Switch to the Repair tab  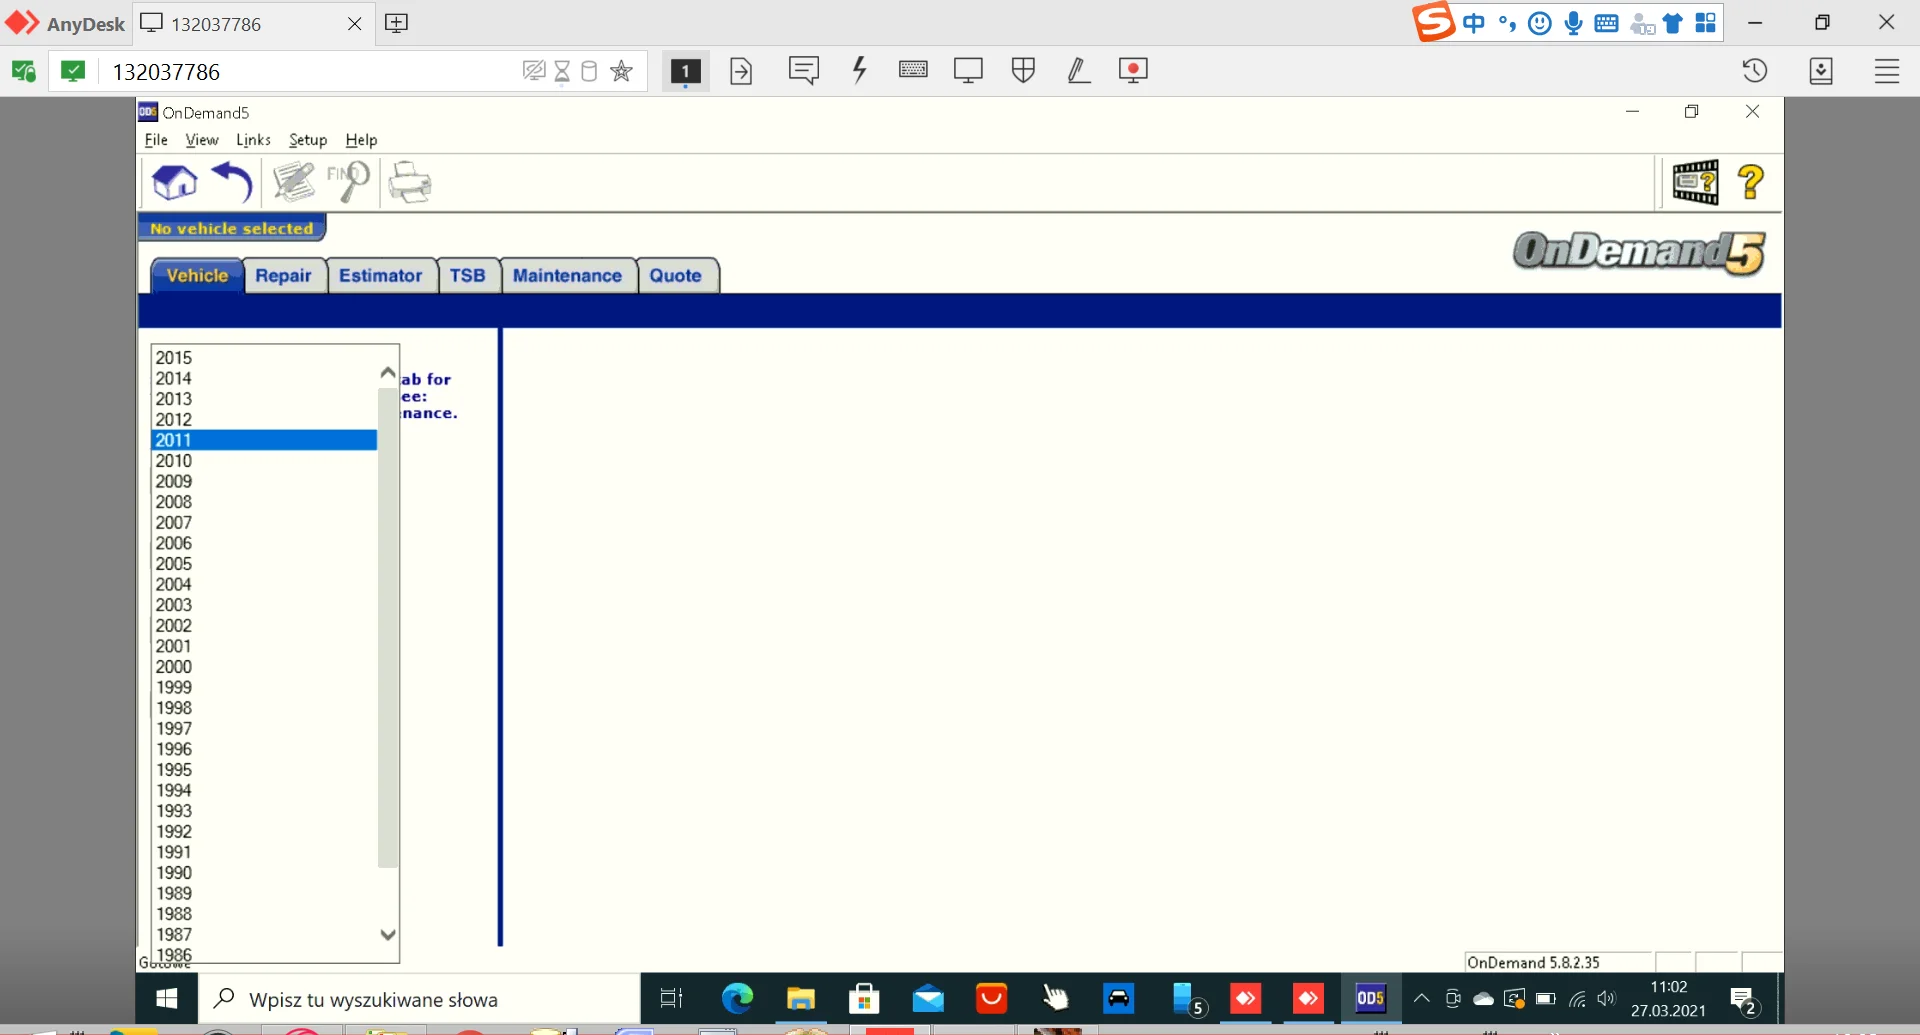coord(283,276)
